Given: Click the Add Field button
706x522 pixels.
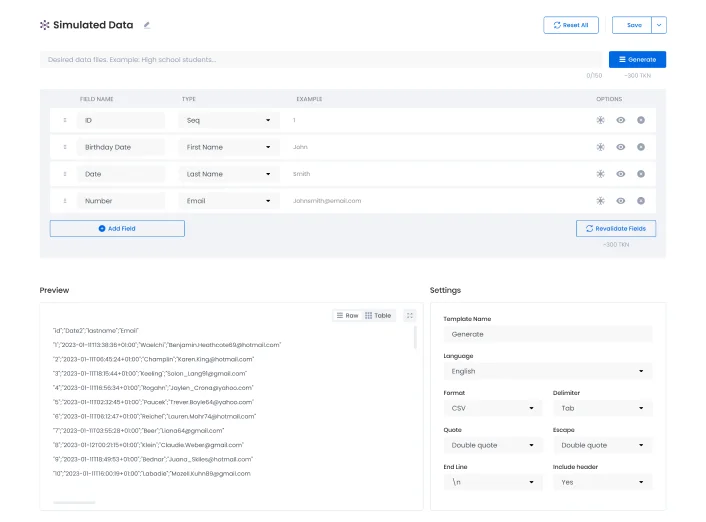Looking at the screenshot, I should coord(117,228).
